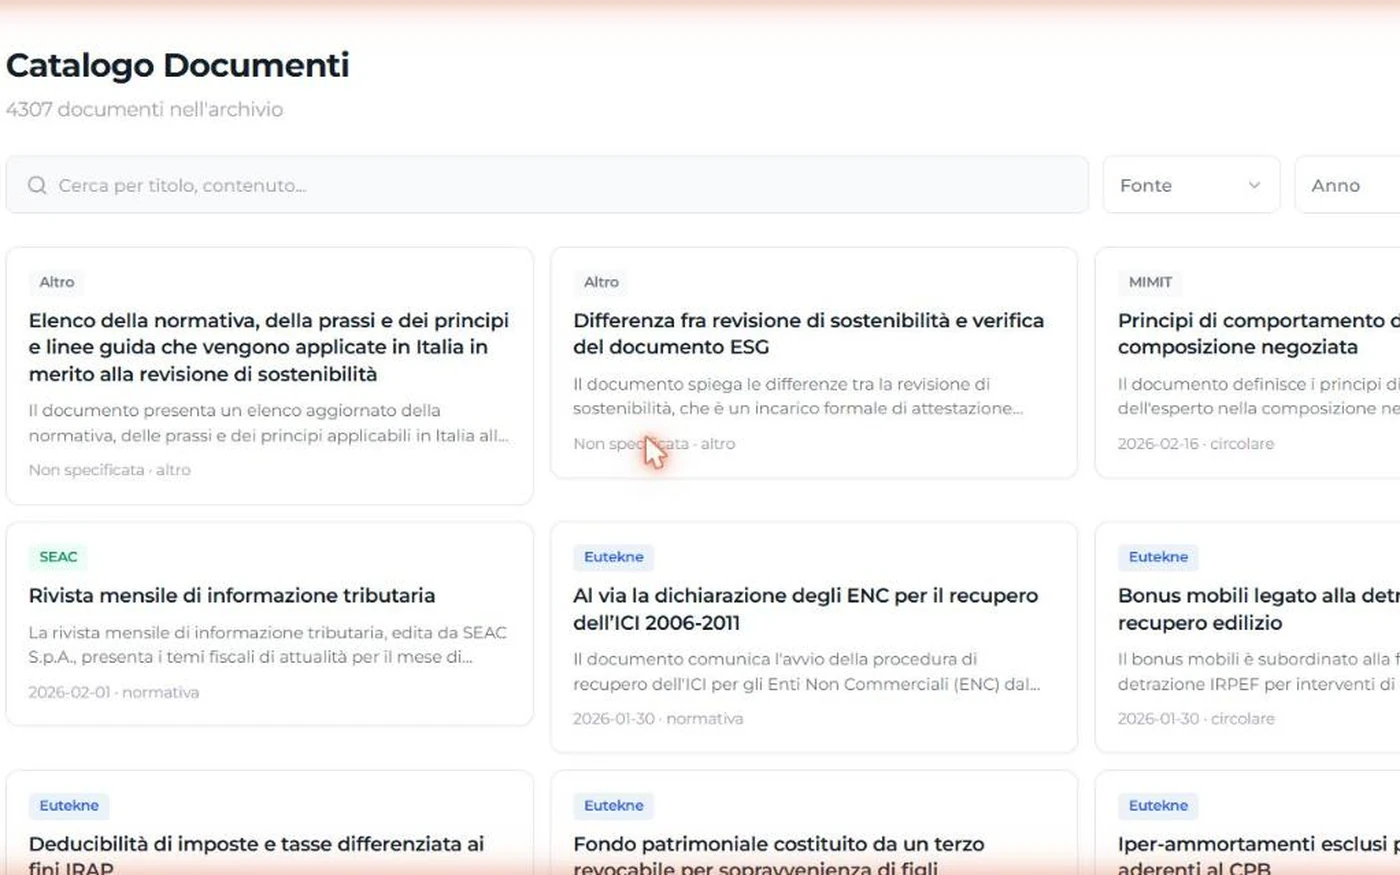Click the MIMIT source tag
Image resolution: width=1400 pixels, height=875 pixels.
tap(1150, 282)
